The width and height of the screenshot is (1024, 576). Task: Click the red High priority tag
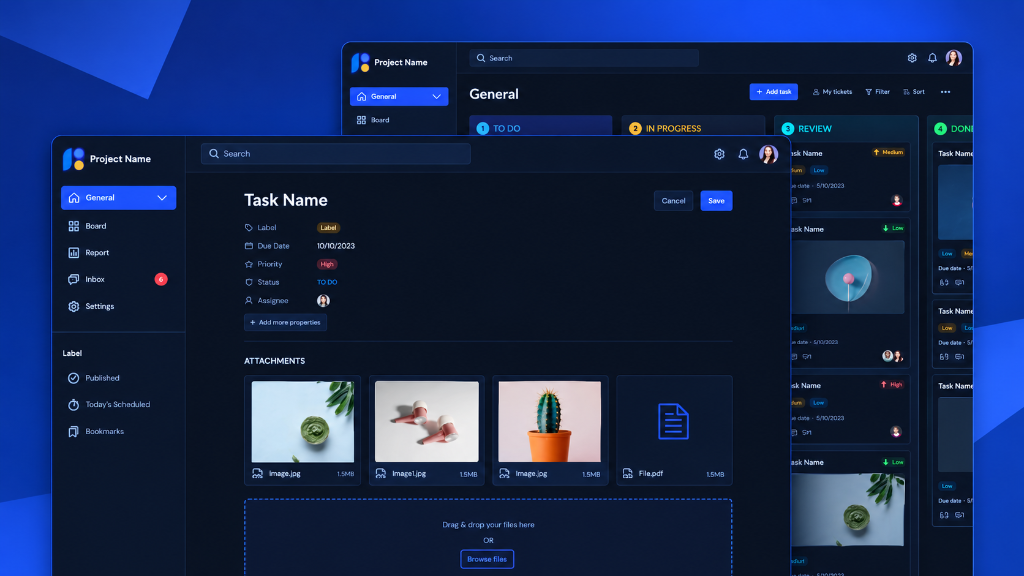(327, 264)
